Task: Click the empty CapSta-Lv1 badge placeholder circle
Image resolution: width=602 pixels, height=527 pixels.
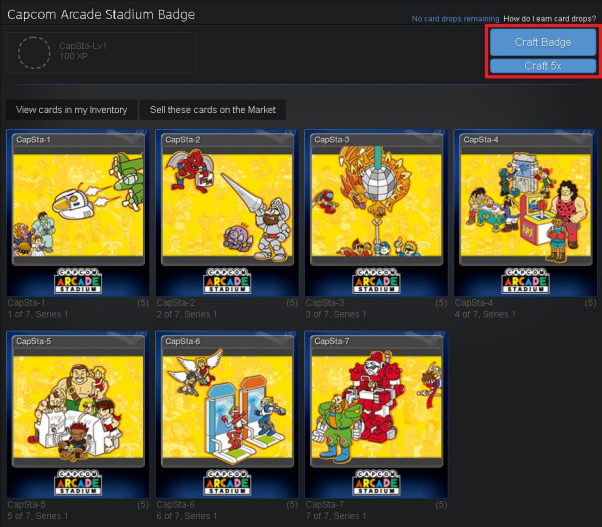Action: [34, 53]
